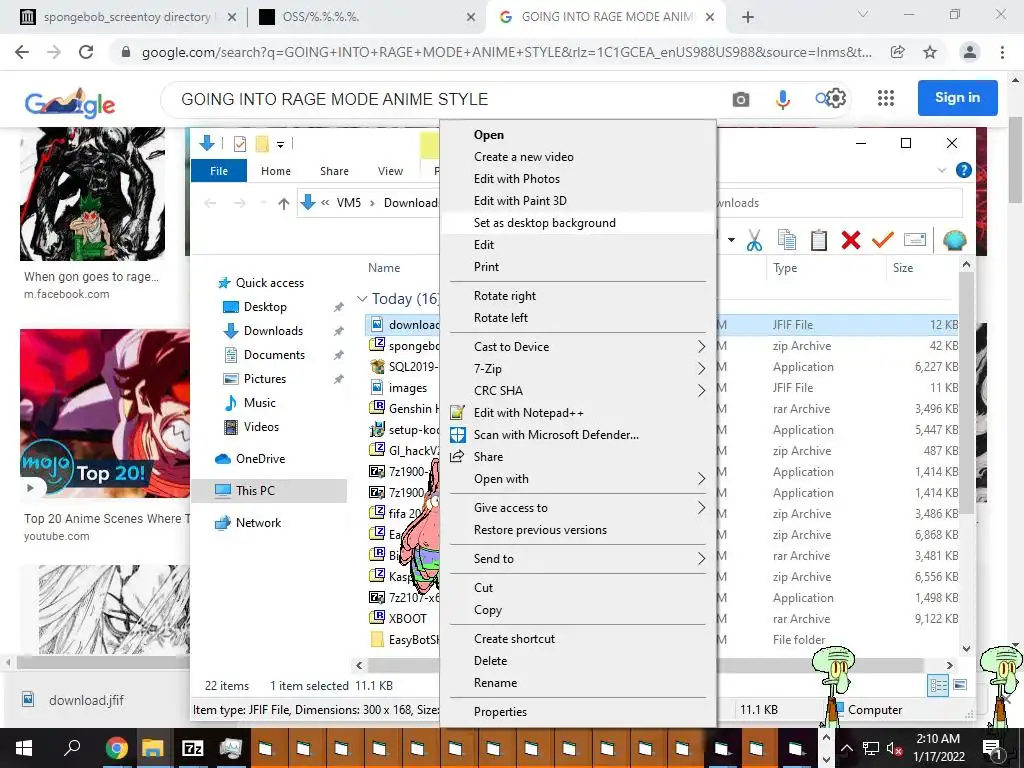Open the File ribbon tab
This screenshot has width=1024, height=768.
219,170
